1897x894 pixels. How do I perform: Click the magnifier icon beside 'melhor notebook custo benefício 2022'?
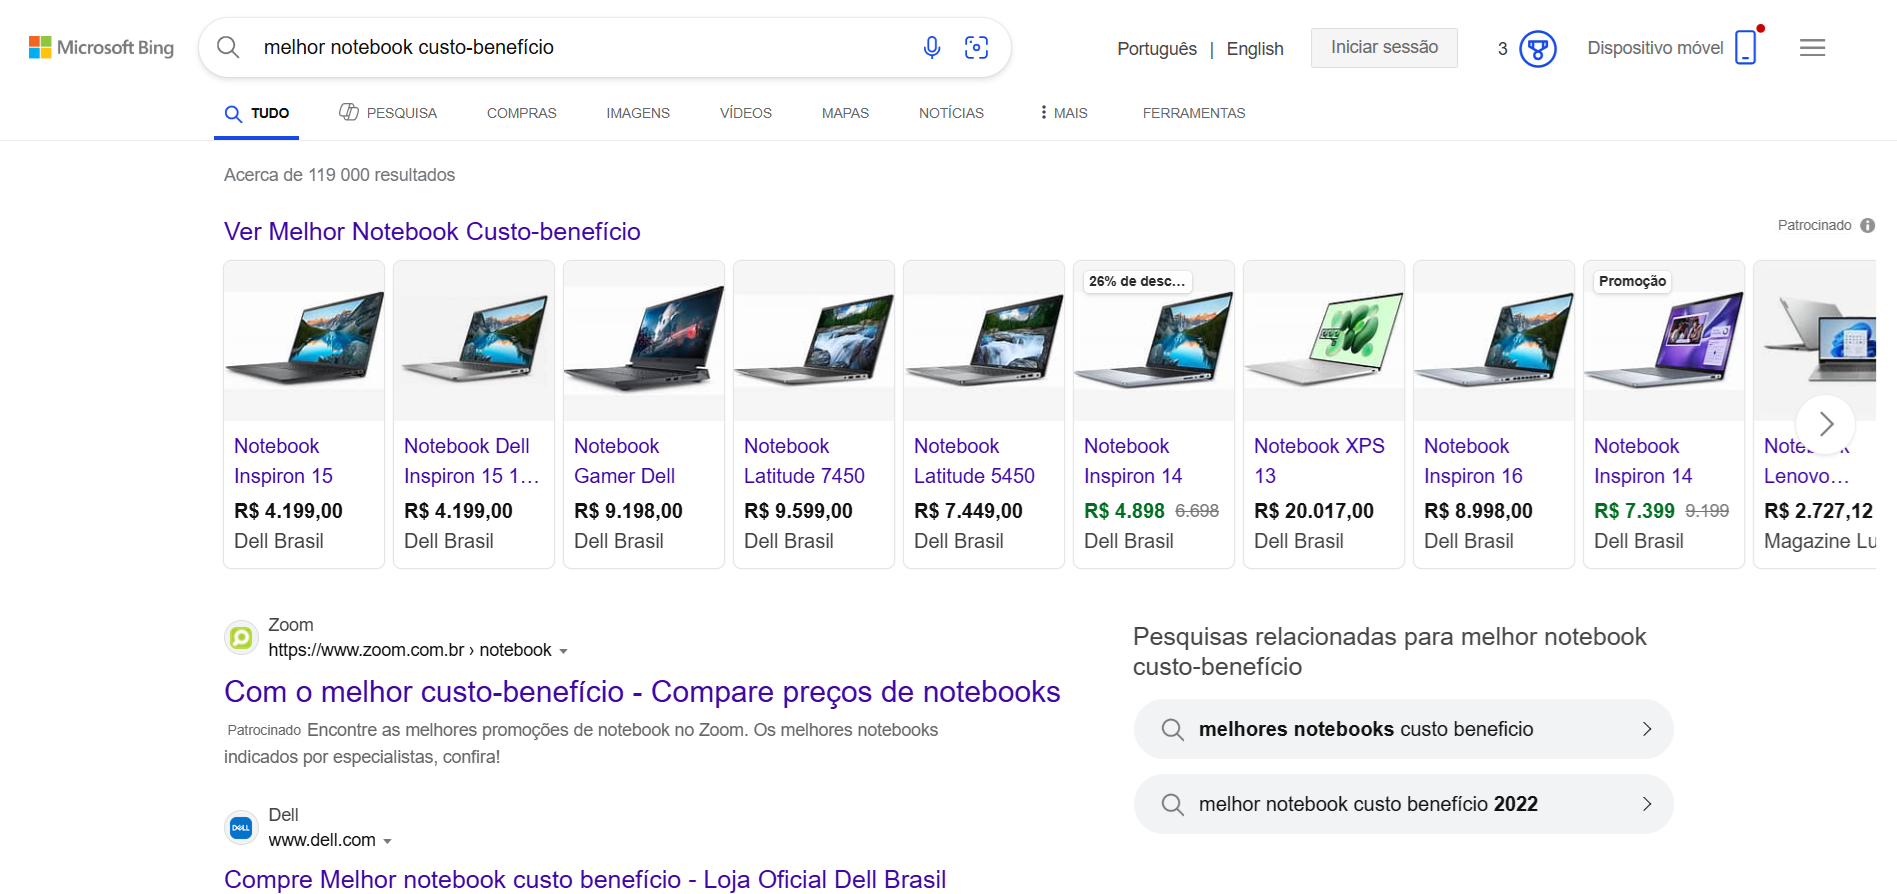1172,804
